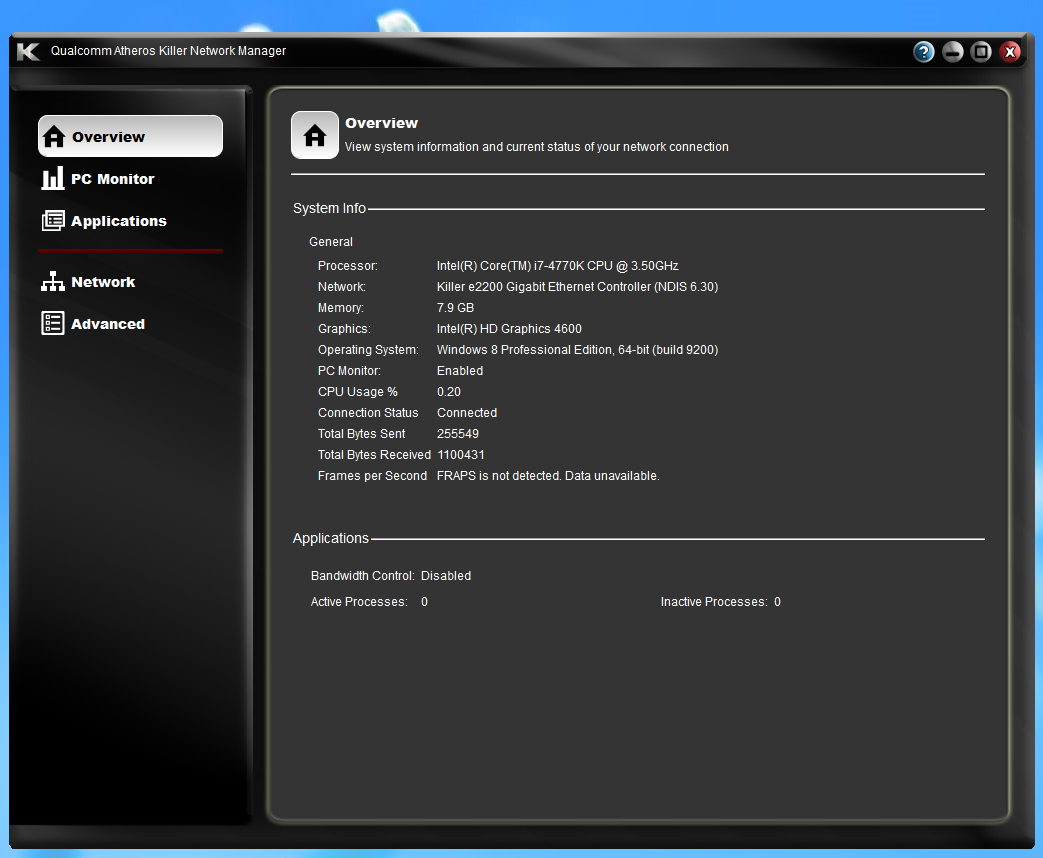
Task: Click the Applications section heading in main panel
Action: (331, 538)
